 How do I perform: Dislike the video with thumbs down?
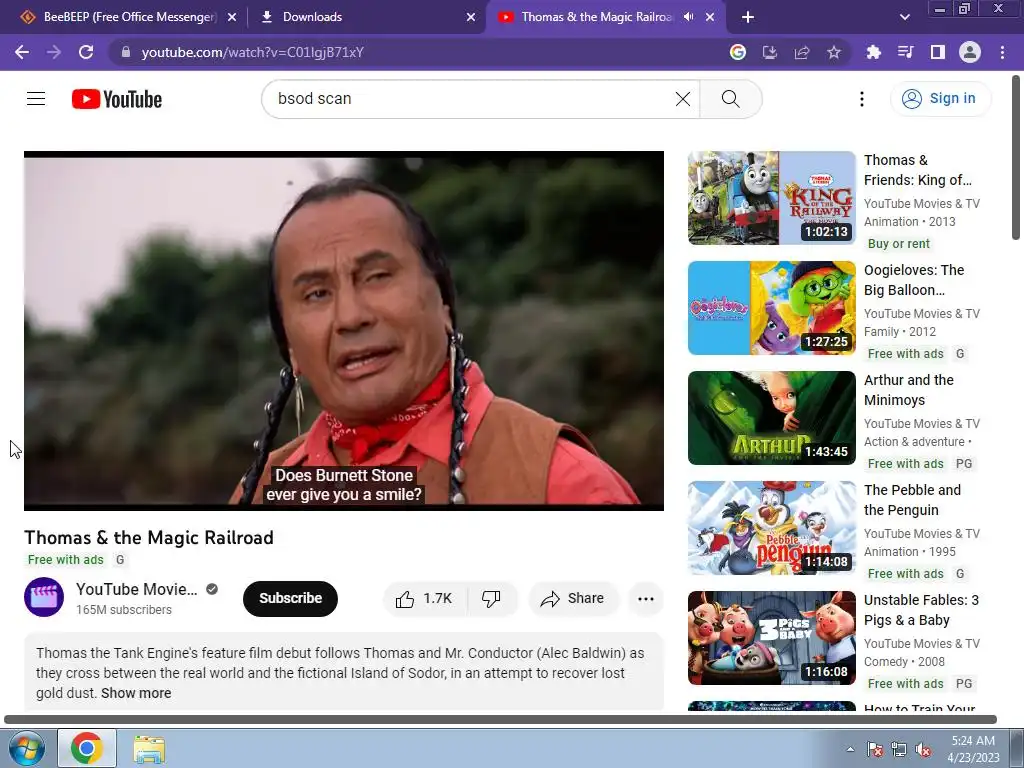[x=491, y=599]
